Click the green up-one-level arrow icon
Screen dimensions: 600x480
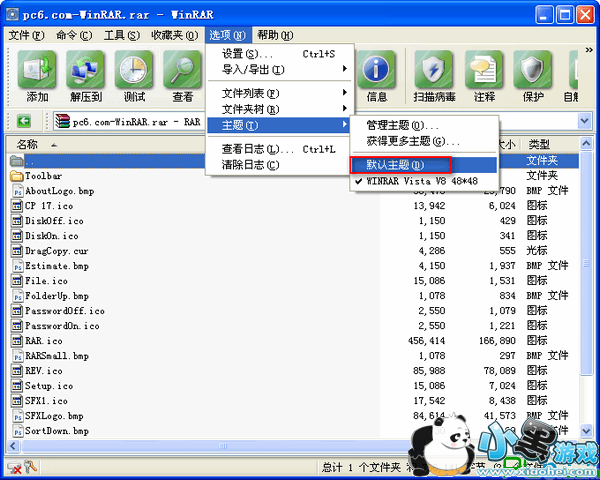(x=24, y=121)
